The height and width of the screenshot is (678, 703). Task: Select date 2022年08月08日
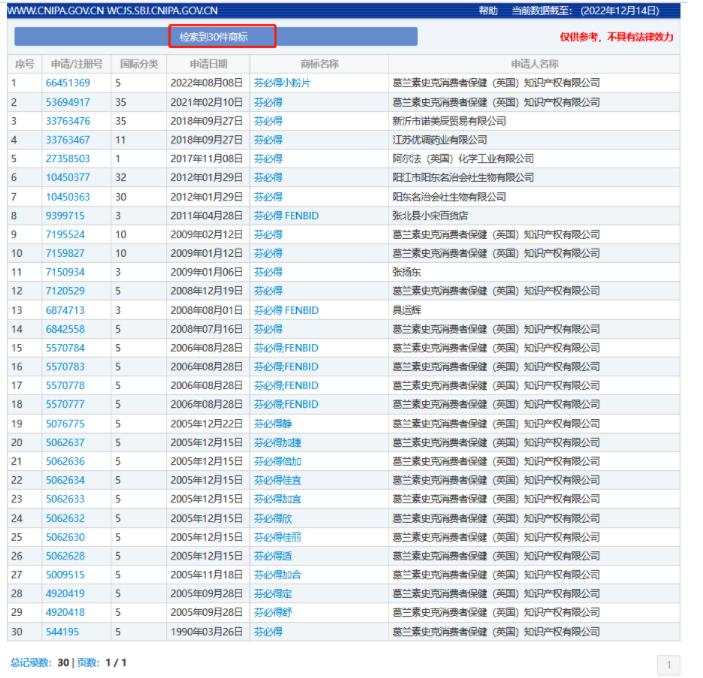pyautogui.click(x=207, y=83)
